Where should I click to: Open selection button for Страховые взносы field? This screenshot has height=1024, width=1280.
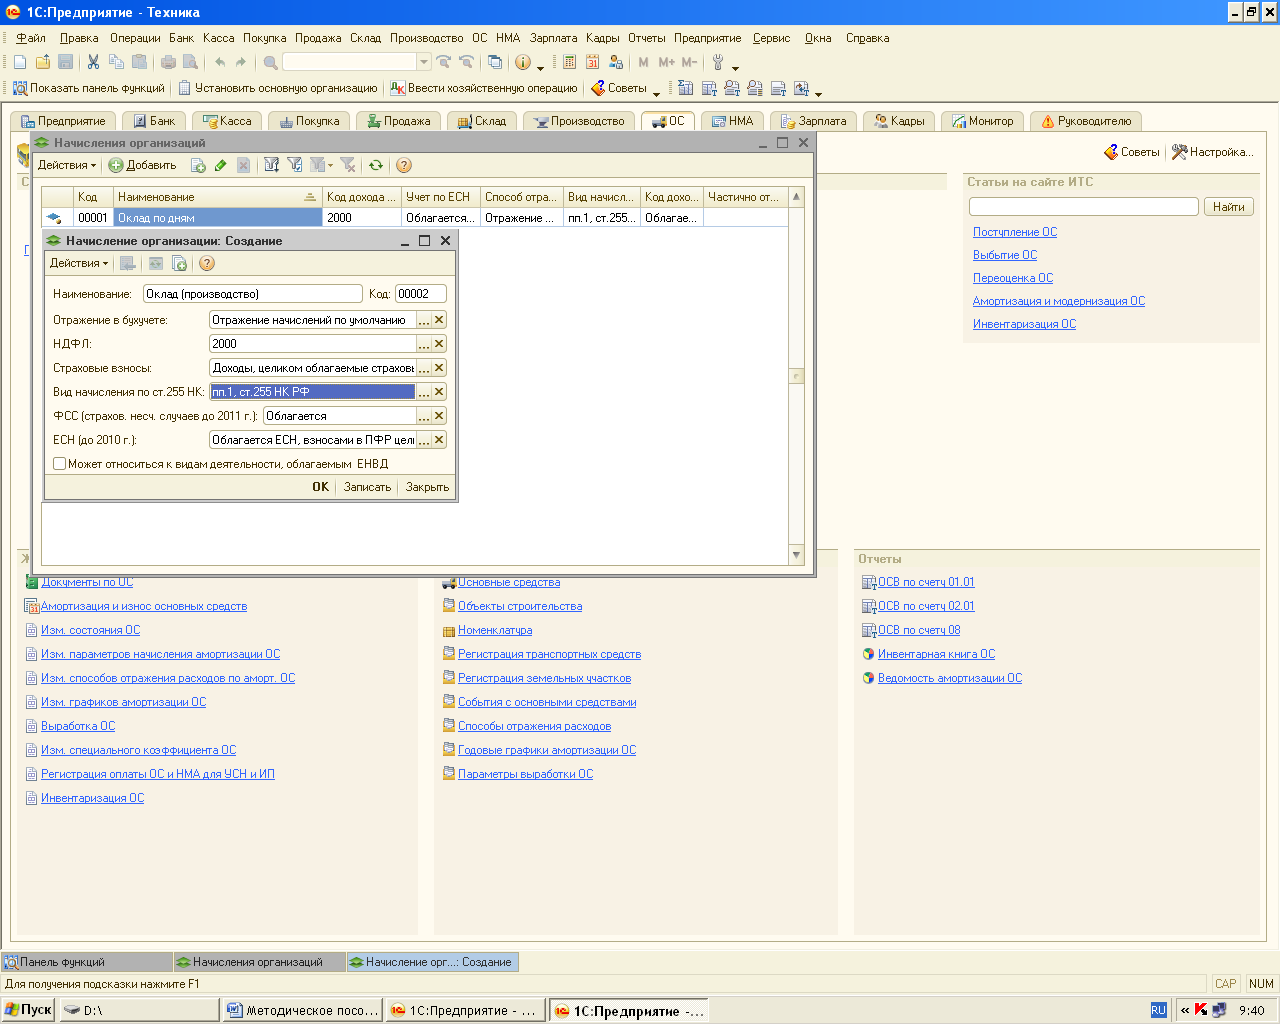[424, 368]
